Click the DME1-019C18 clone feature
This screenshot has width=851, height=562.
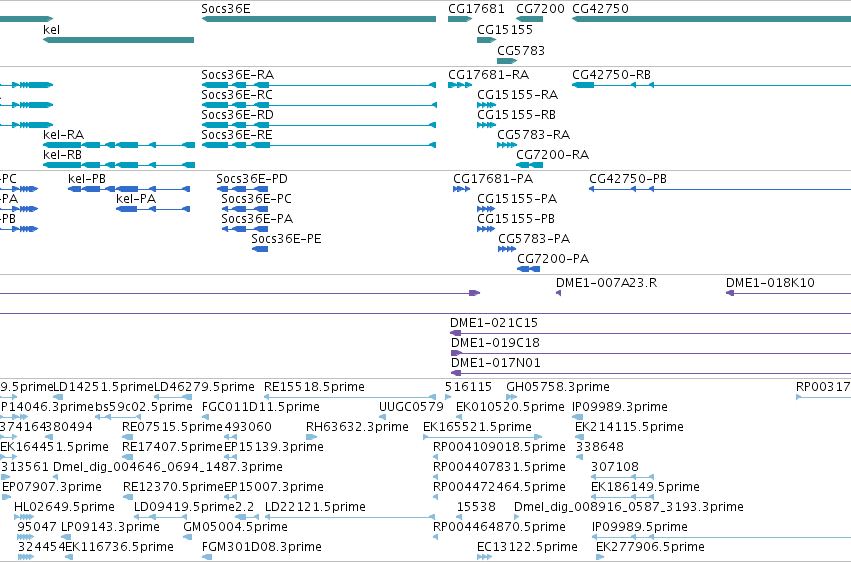click(x=650, y=353)
